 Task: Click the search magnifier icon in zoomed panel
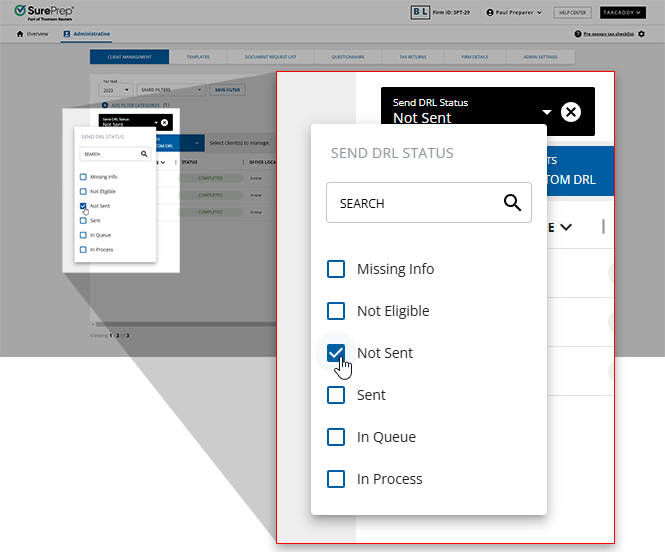pos(512,203)
